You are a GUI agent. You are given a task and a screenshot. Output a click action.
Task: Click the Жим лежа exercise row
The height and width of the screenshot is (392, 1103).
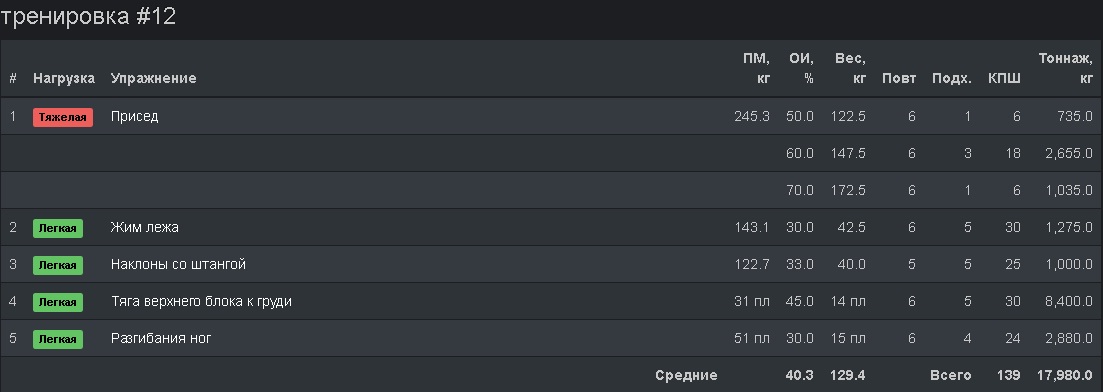point(552,227)
